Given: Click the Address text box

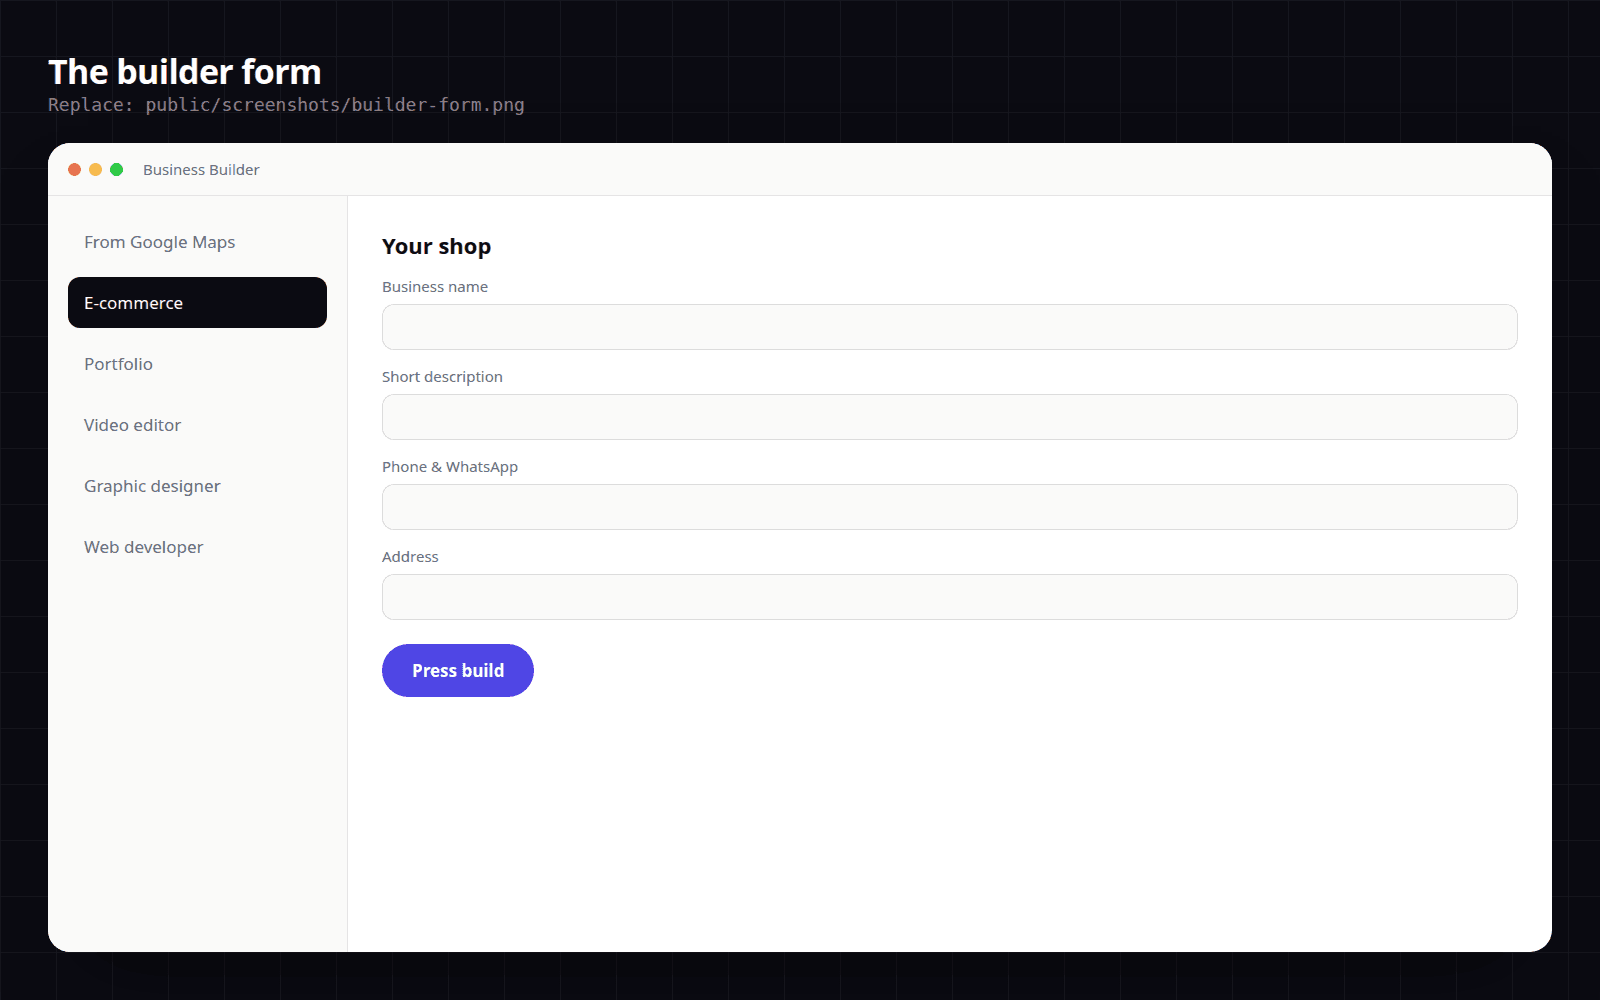Looking at the screenshot, I should pyautogui.click(x=949, y=597).
